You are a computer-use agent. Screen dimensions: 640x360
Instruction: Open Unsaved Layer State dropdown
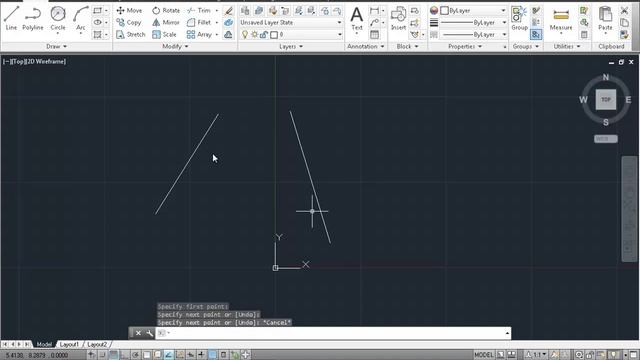click(x=291, y=22)
